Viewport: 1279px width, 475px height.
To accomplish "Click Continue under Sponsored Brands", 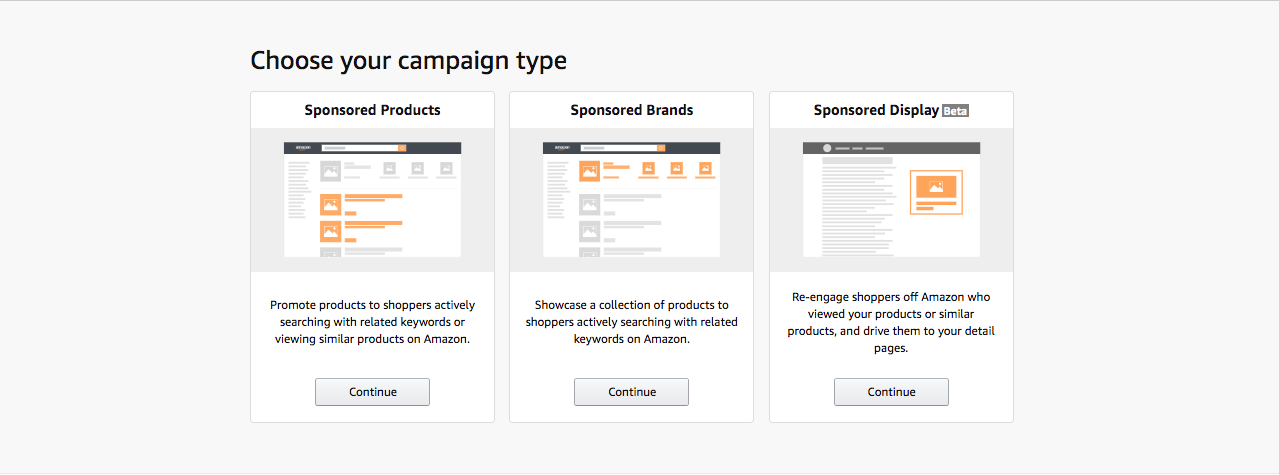I will coord(631,392).
